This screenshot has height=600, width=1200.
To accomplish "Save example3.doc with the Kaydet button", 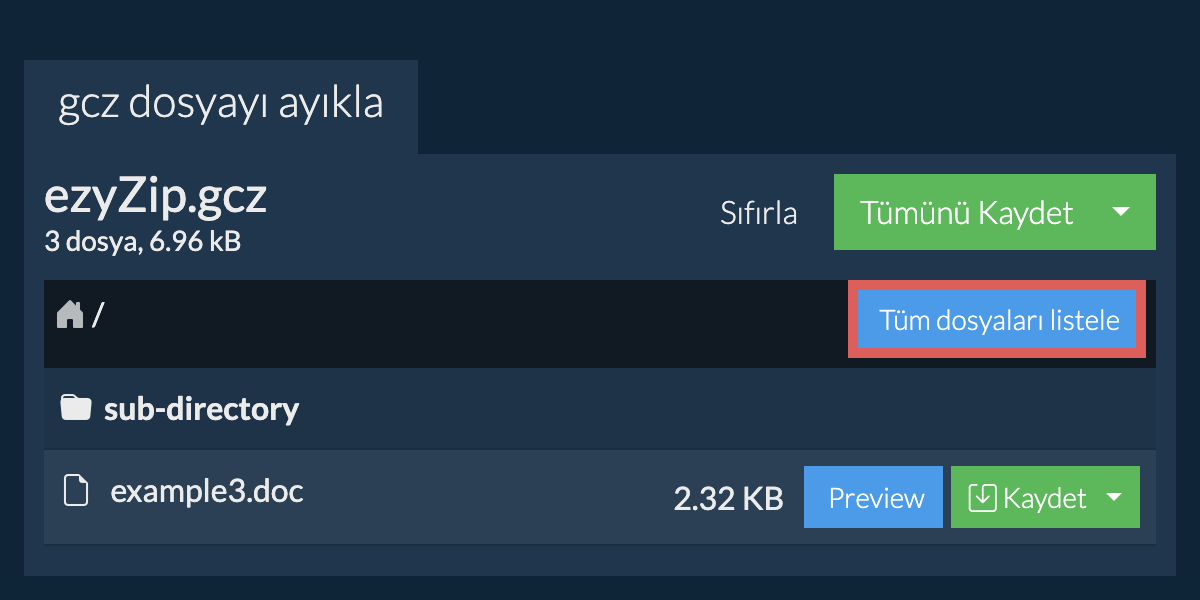I will point(1024,497).
